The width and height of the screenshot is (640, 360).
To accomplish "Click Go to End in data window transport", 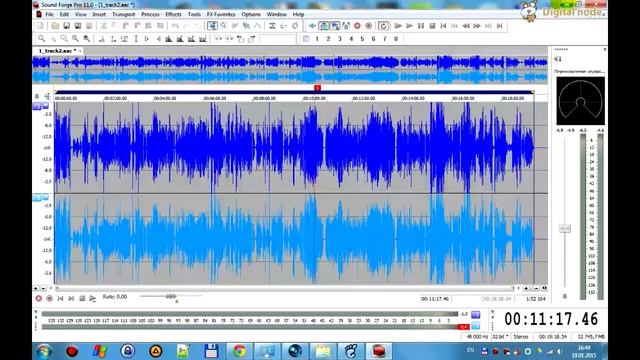I will pos(71,299).
